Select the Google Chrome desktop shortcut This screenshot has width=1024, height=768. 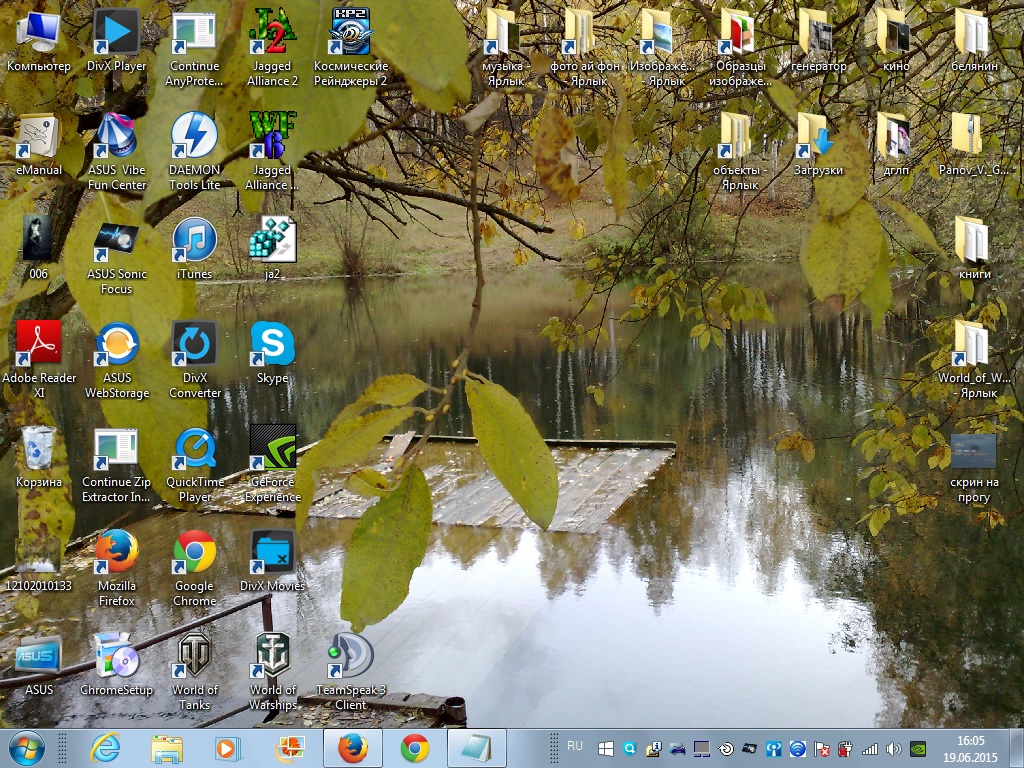(x=194, y=553)
